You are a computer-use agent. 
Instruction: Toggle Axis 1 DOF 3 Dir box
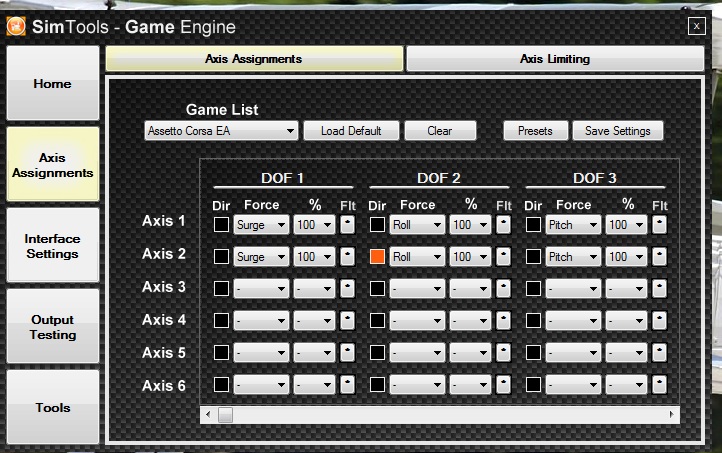click(533, 225)
